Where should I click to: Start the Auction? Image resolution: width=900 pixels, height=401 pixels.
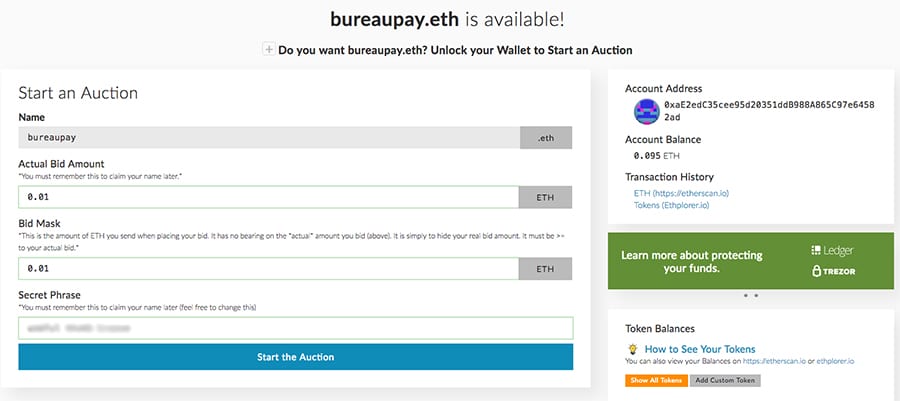tap(295, 357)
